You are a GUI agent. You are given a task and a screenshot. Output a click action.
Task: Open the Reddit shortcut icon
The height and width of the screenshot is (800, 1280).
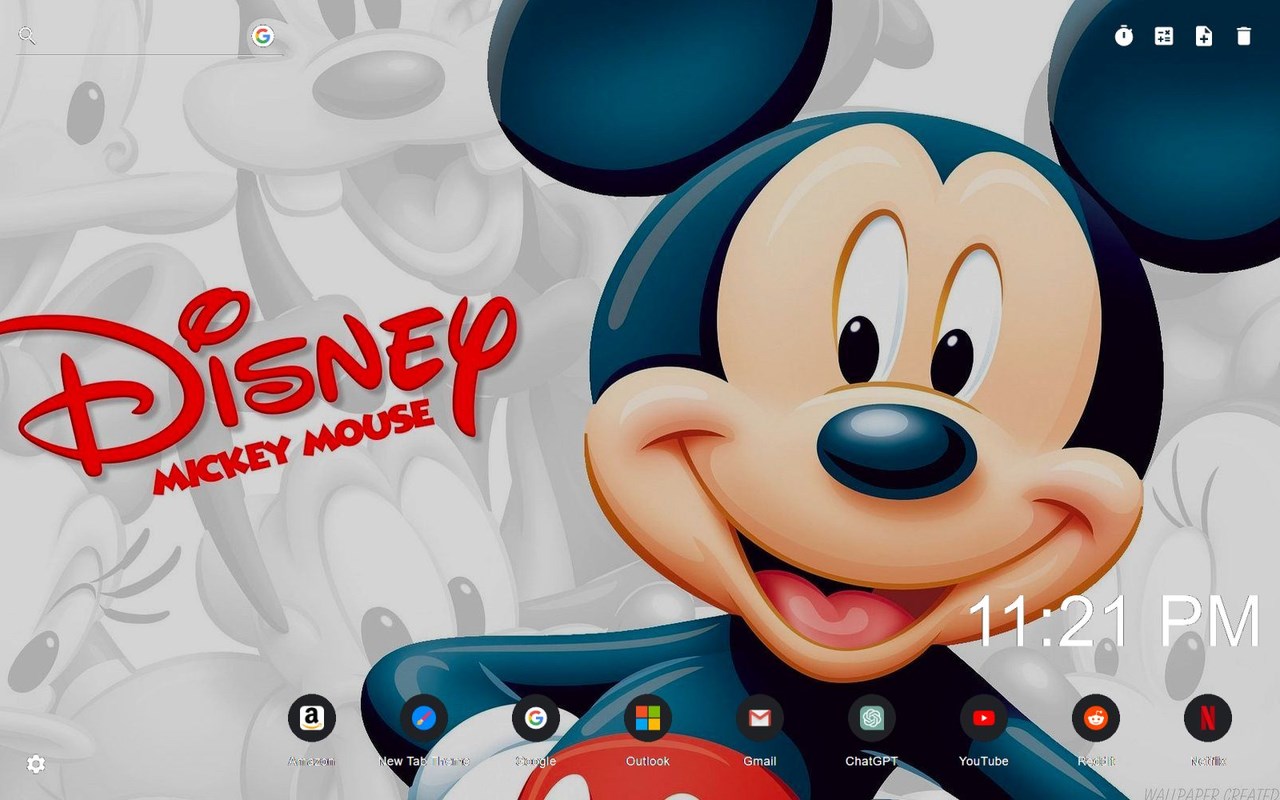coord(1096,718)
